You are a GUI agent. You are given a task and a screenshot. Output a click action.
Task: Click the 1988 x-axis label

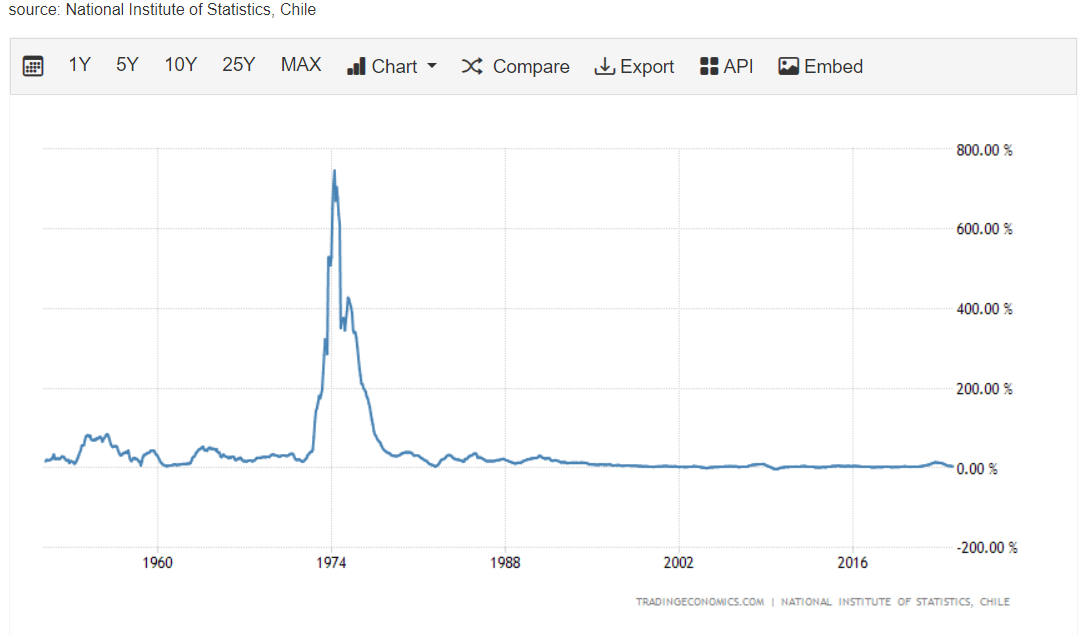(505, 562)
